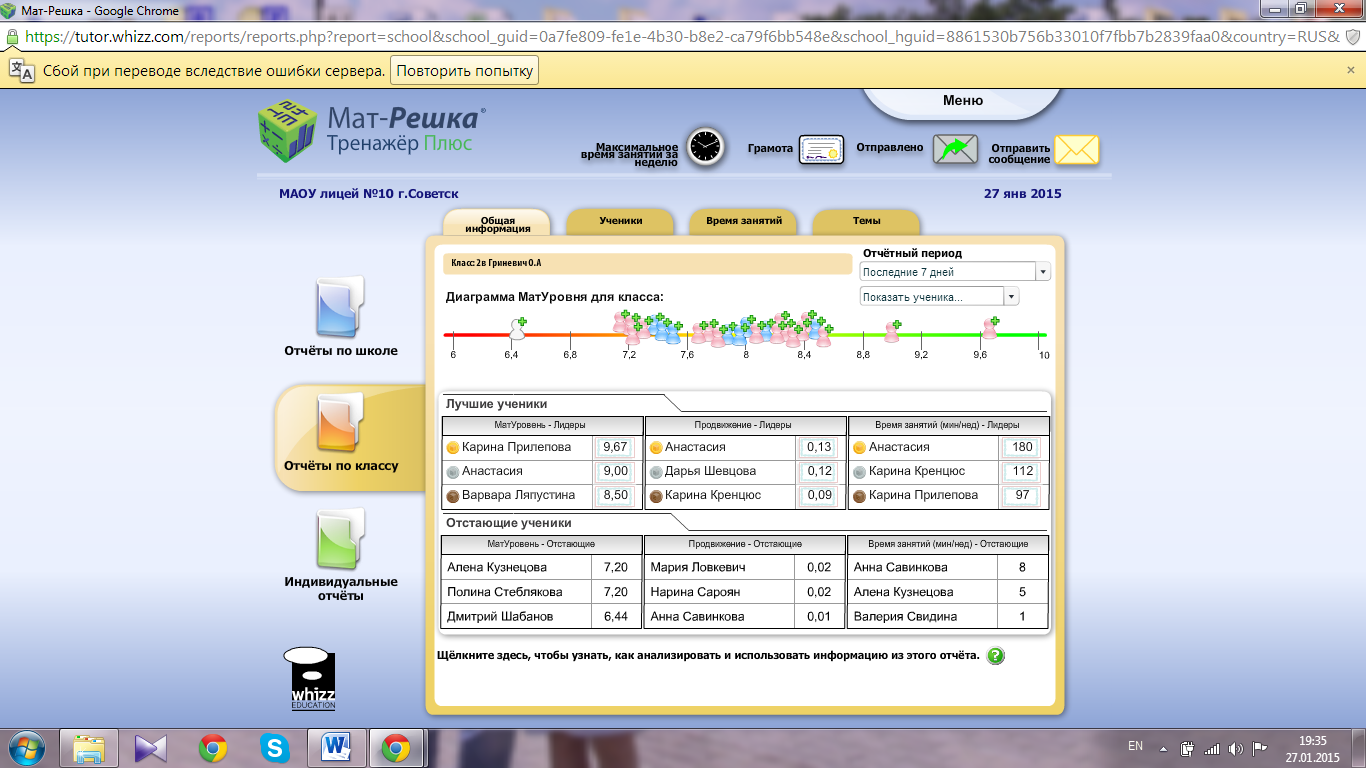This screenshot has width=1366, height=768.
Task: Switch to Microsoft Word on the taskbar
Action: click(336, 748)
